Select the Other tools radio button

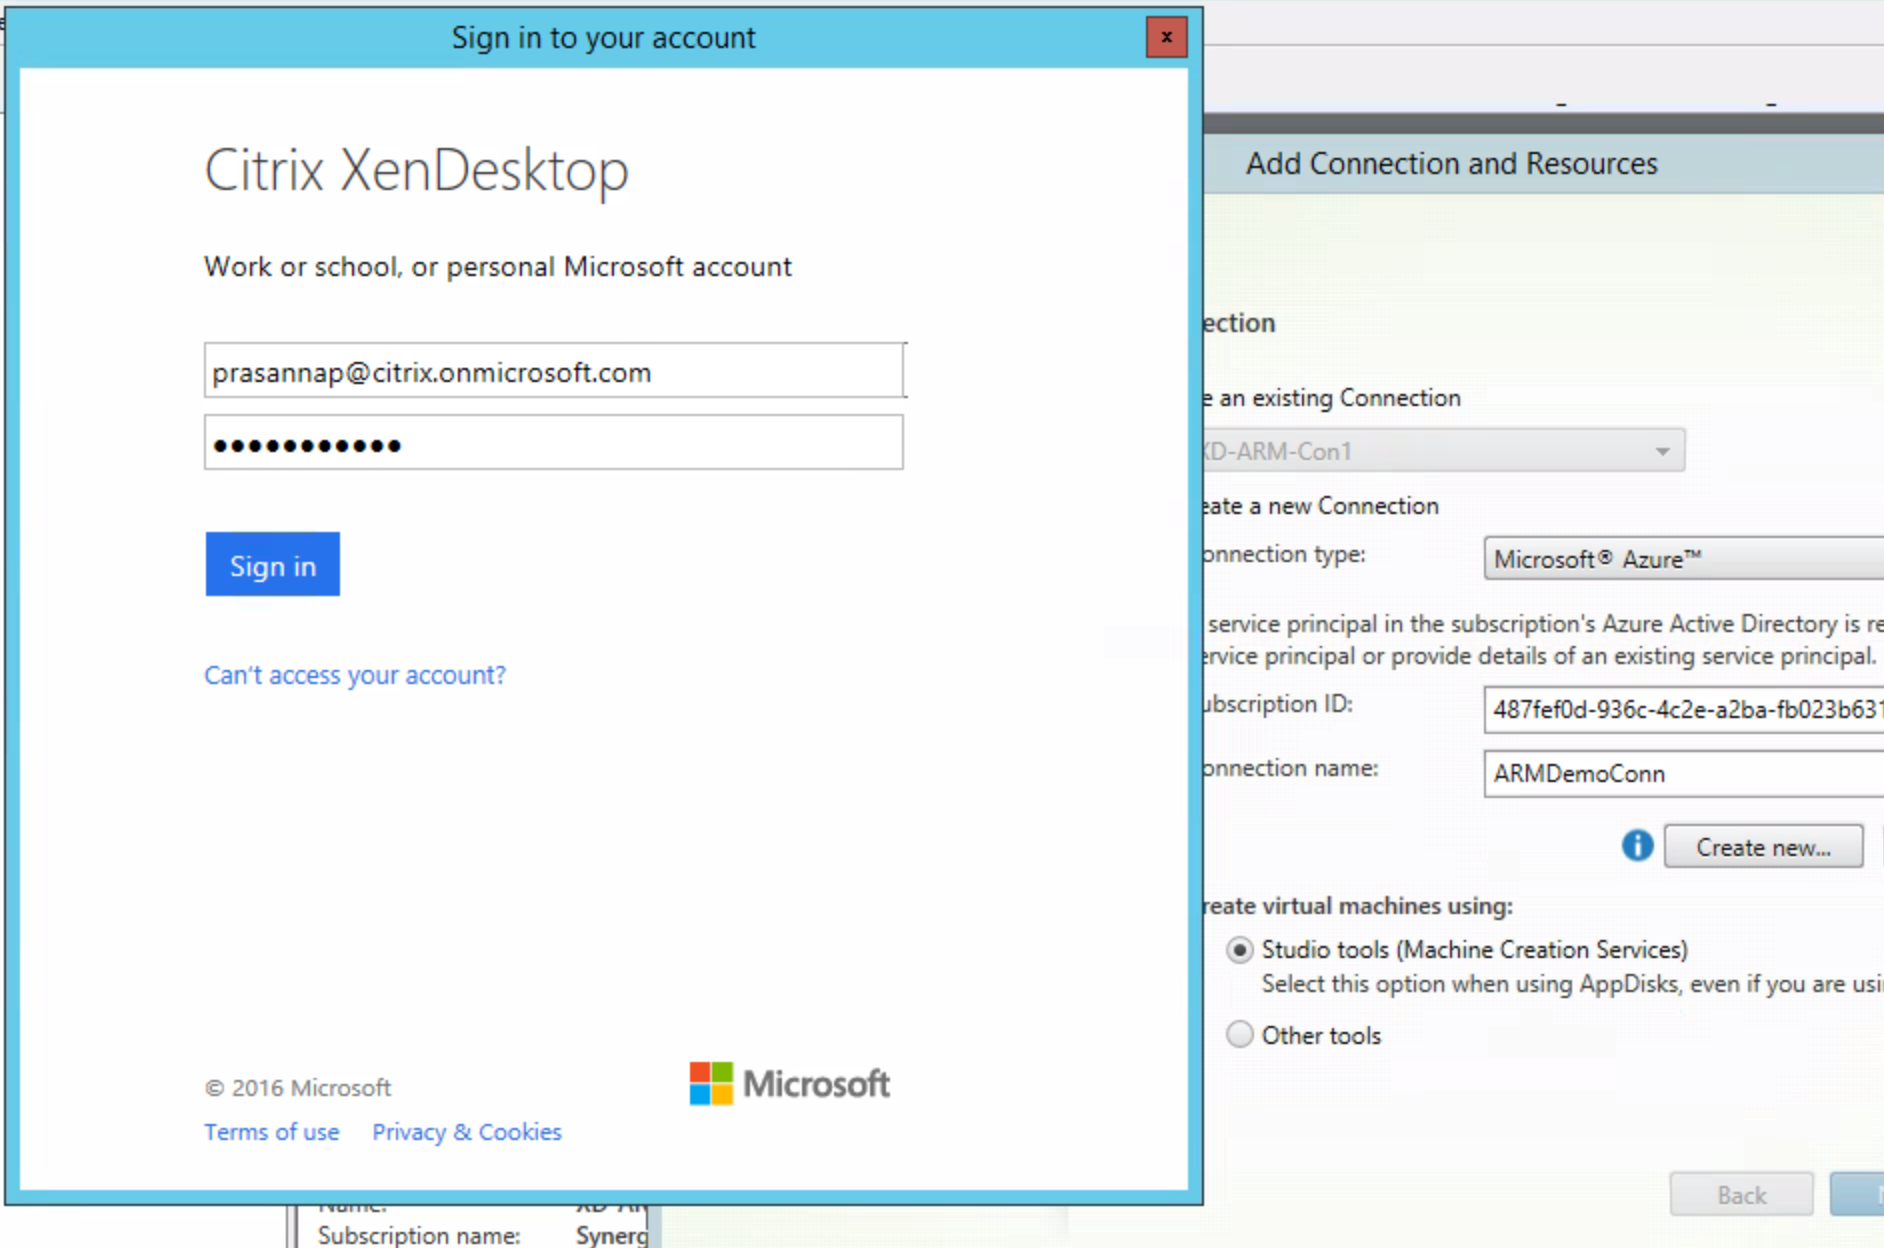coord(1240,1034)
